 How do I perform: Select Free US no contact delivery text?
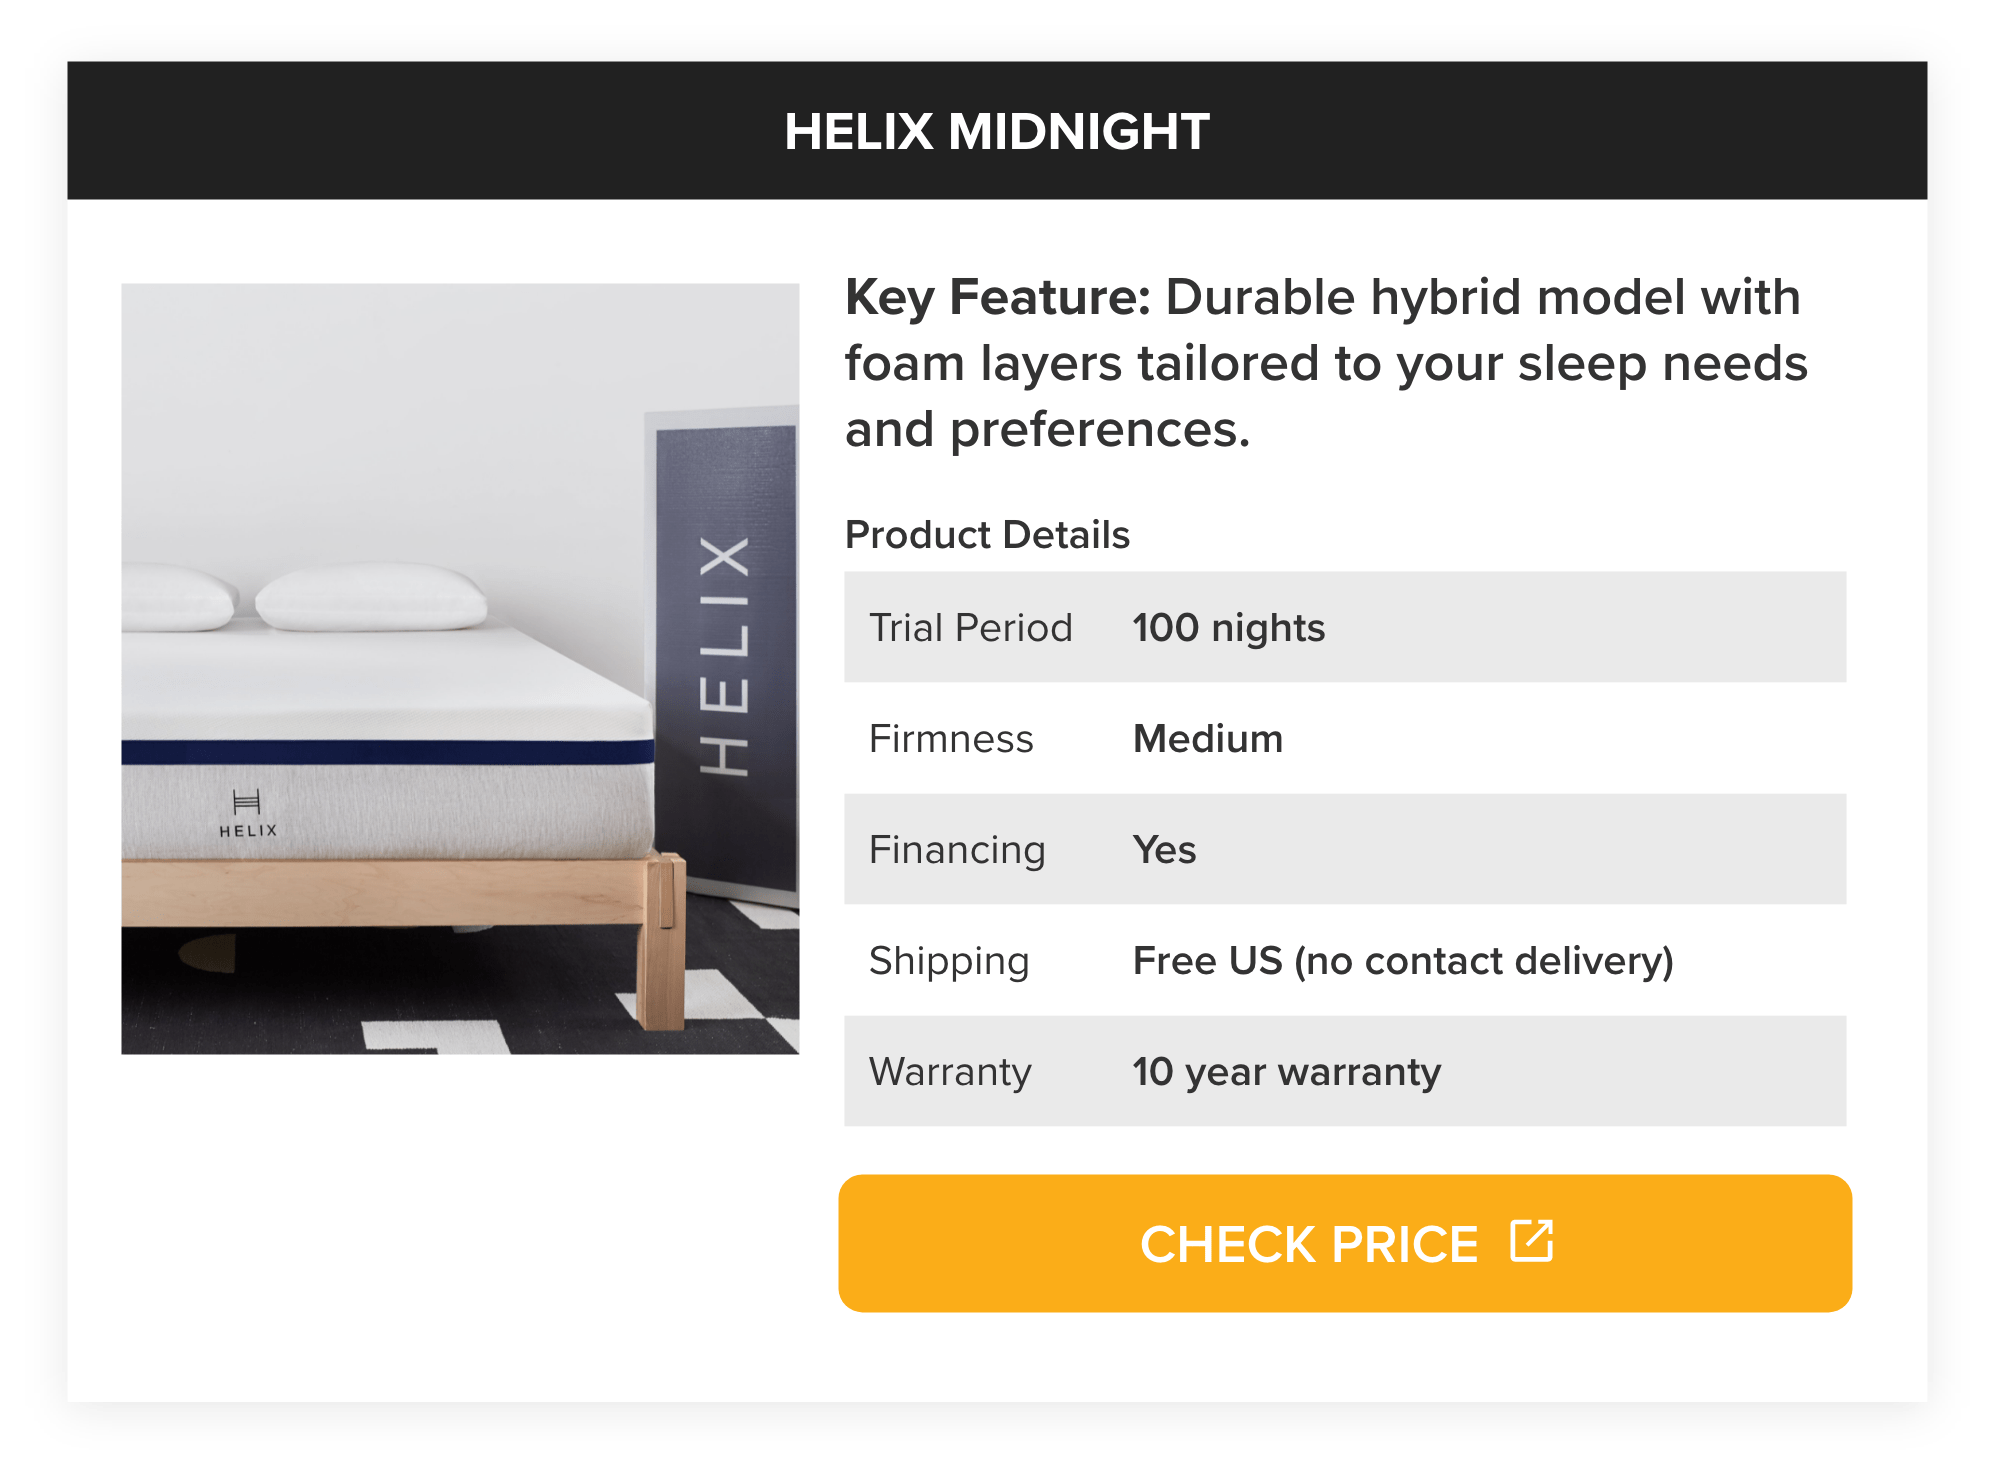click(x=1404, y=960)
